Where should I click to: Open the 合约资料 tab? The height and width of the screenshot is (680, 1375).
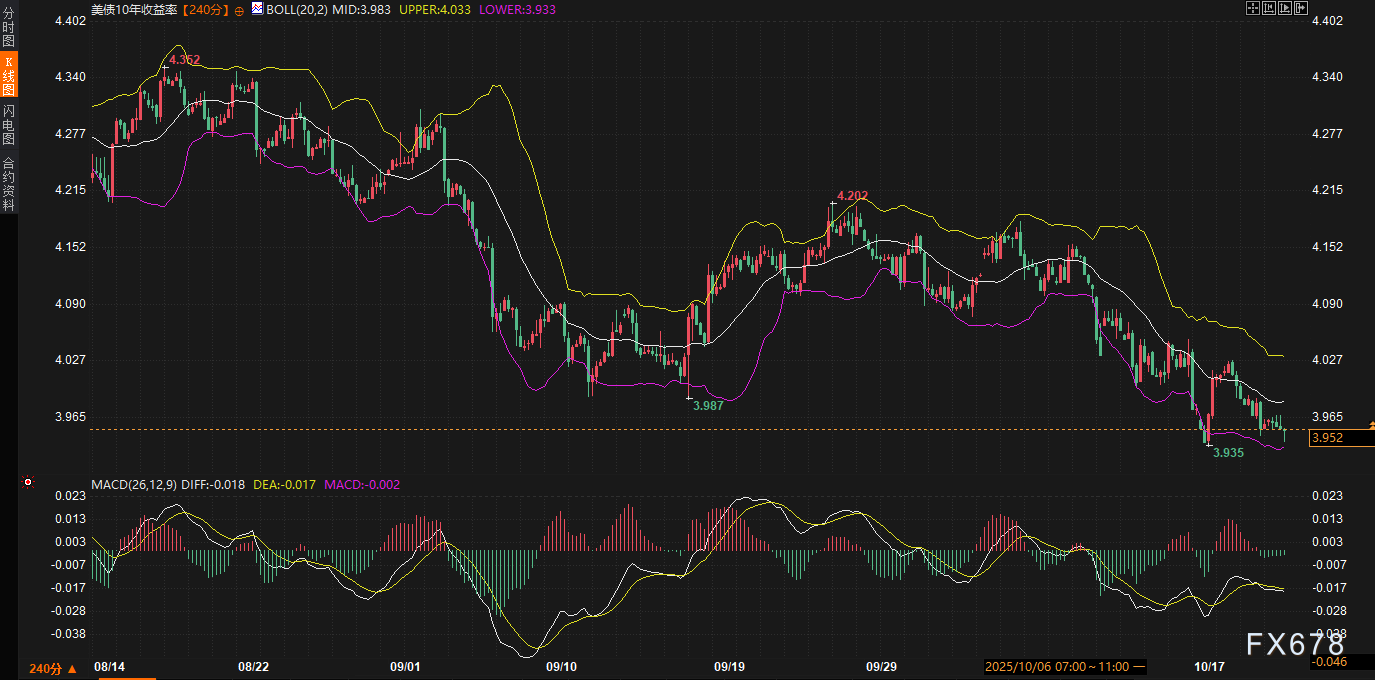point(8,183)
